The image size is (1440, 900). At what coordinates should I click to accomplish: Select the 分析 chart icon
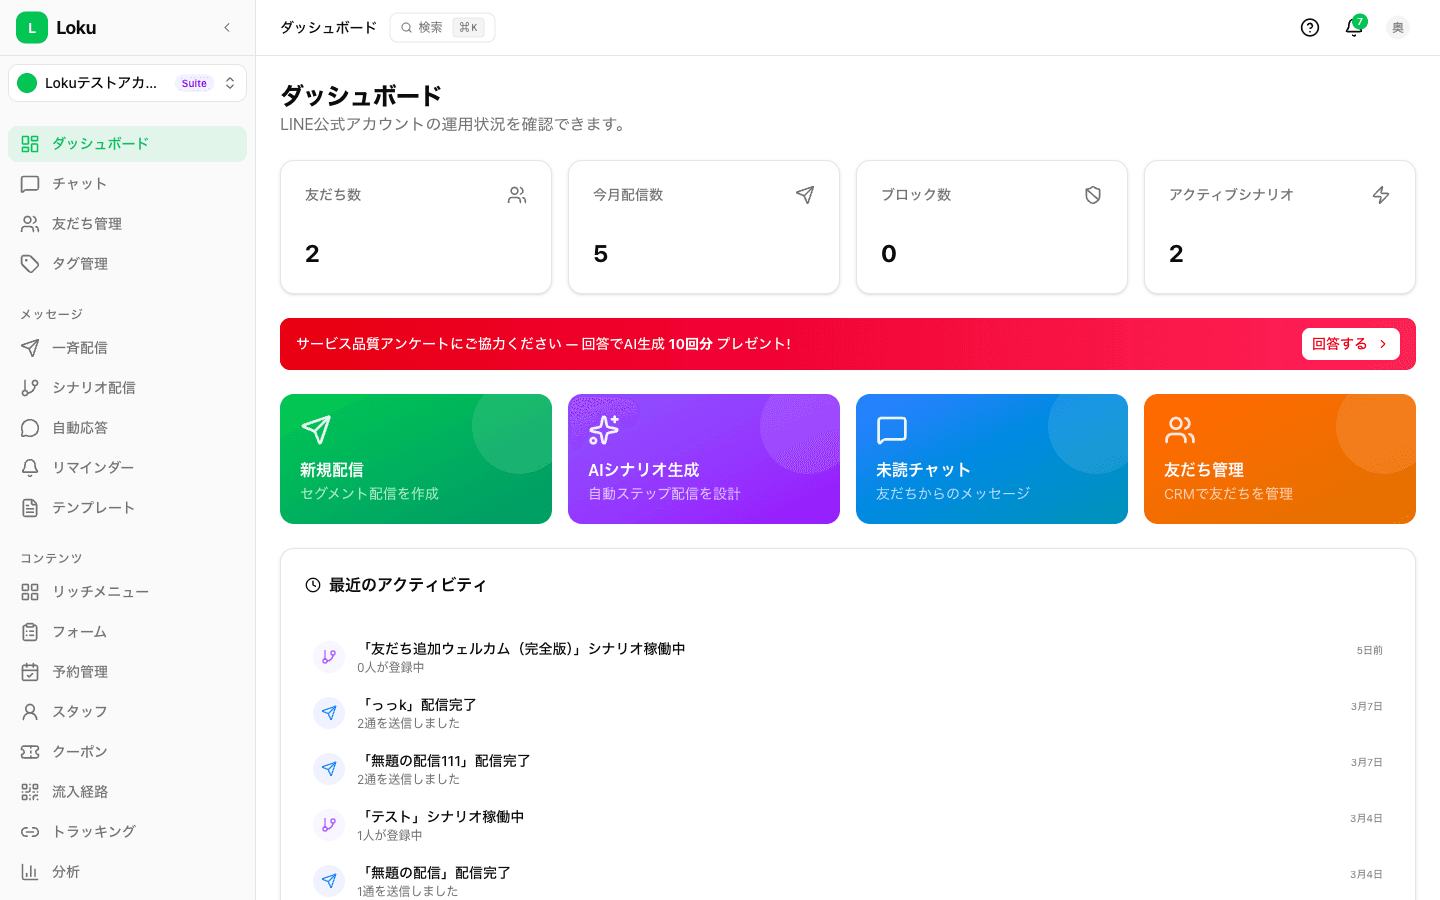click(31, 871)
